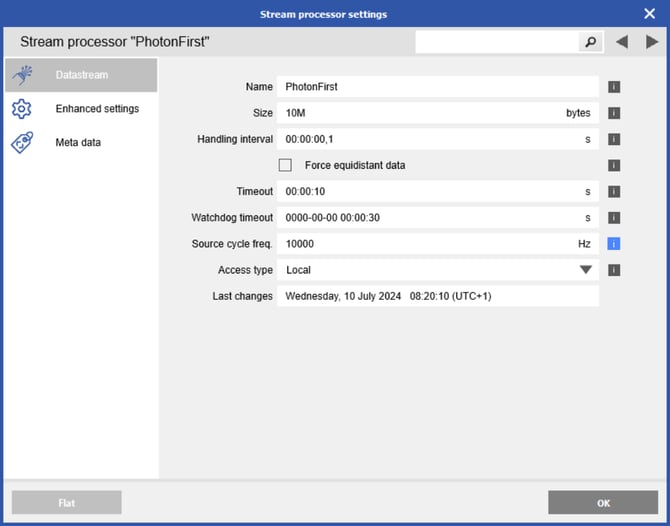Select the Datastream tab
670x526 pixels.
click(x=80, y=75)
